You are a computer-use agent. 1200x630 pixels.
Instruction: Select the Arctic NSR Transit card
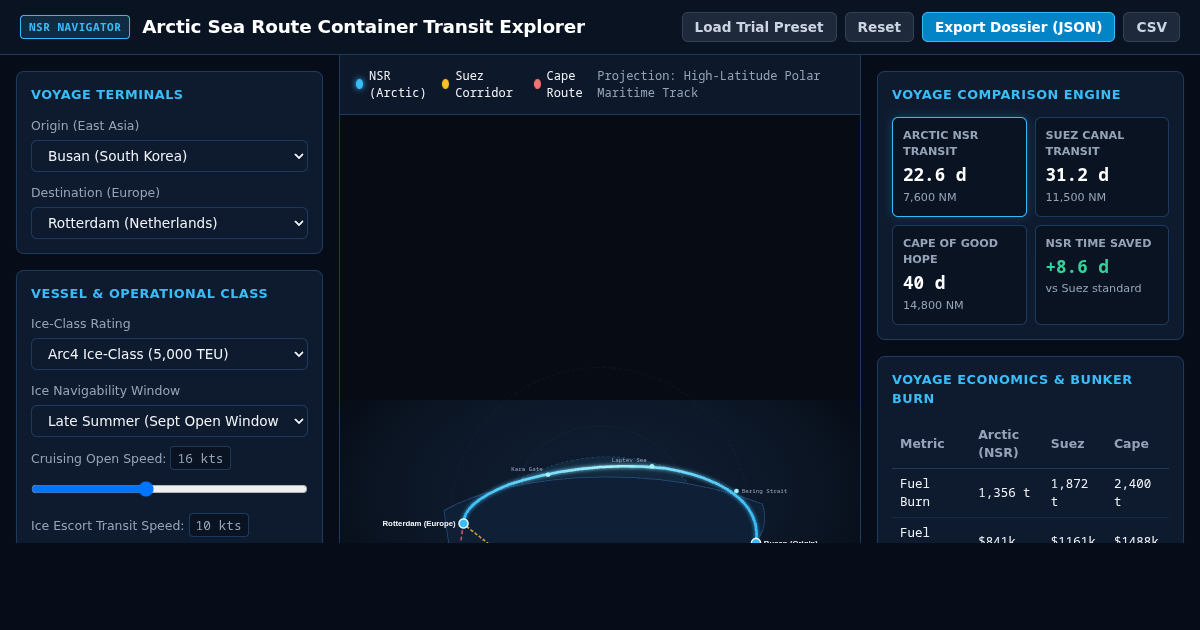pyautogui.click(x=959, y=167)
